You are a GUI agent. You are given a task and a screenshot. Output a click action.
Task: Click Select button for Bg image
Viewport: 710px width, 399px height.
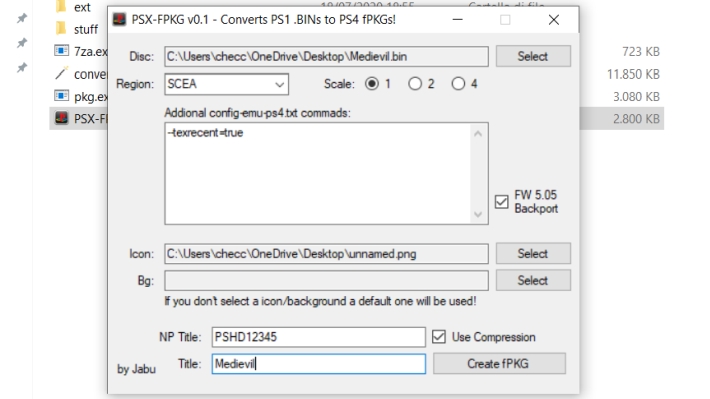click(x=533, y=280)
